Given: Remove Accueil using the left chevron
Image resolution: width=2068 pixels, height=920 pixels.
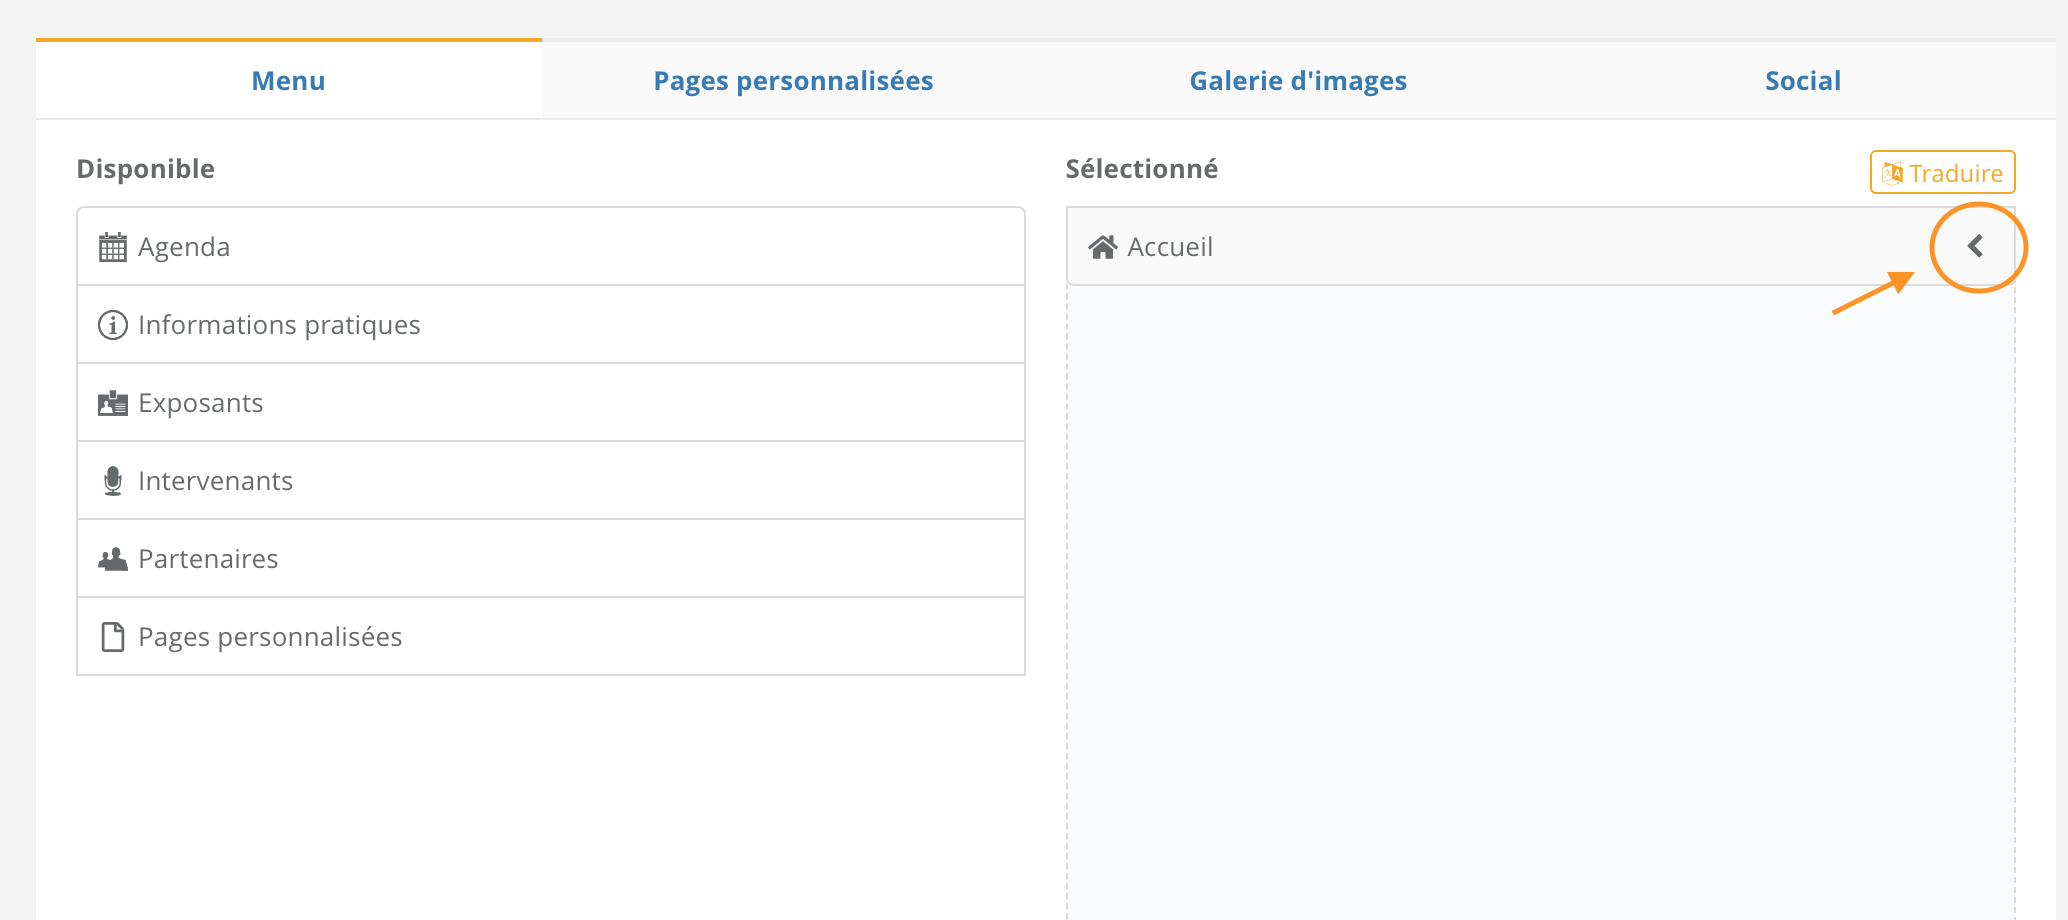Looking at the screenshot, I should 1976,246.
